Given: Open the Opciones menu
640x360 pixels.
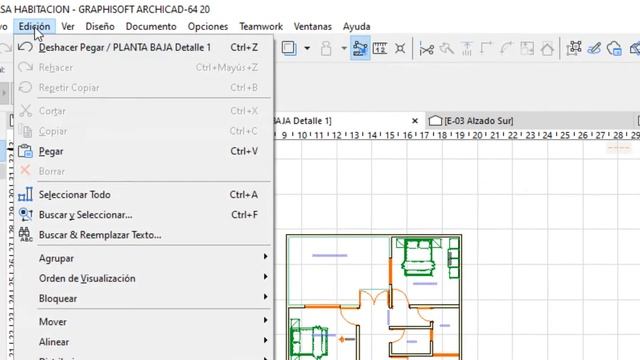Looking at the screenshot, I should tap(208, 27).
